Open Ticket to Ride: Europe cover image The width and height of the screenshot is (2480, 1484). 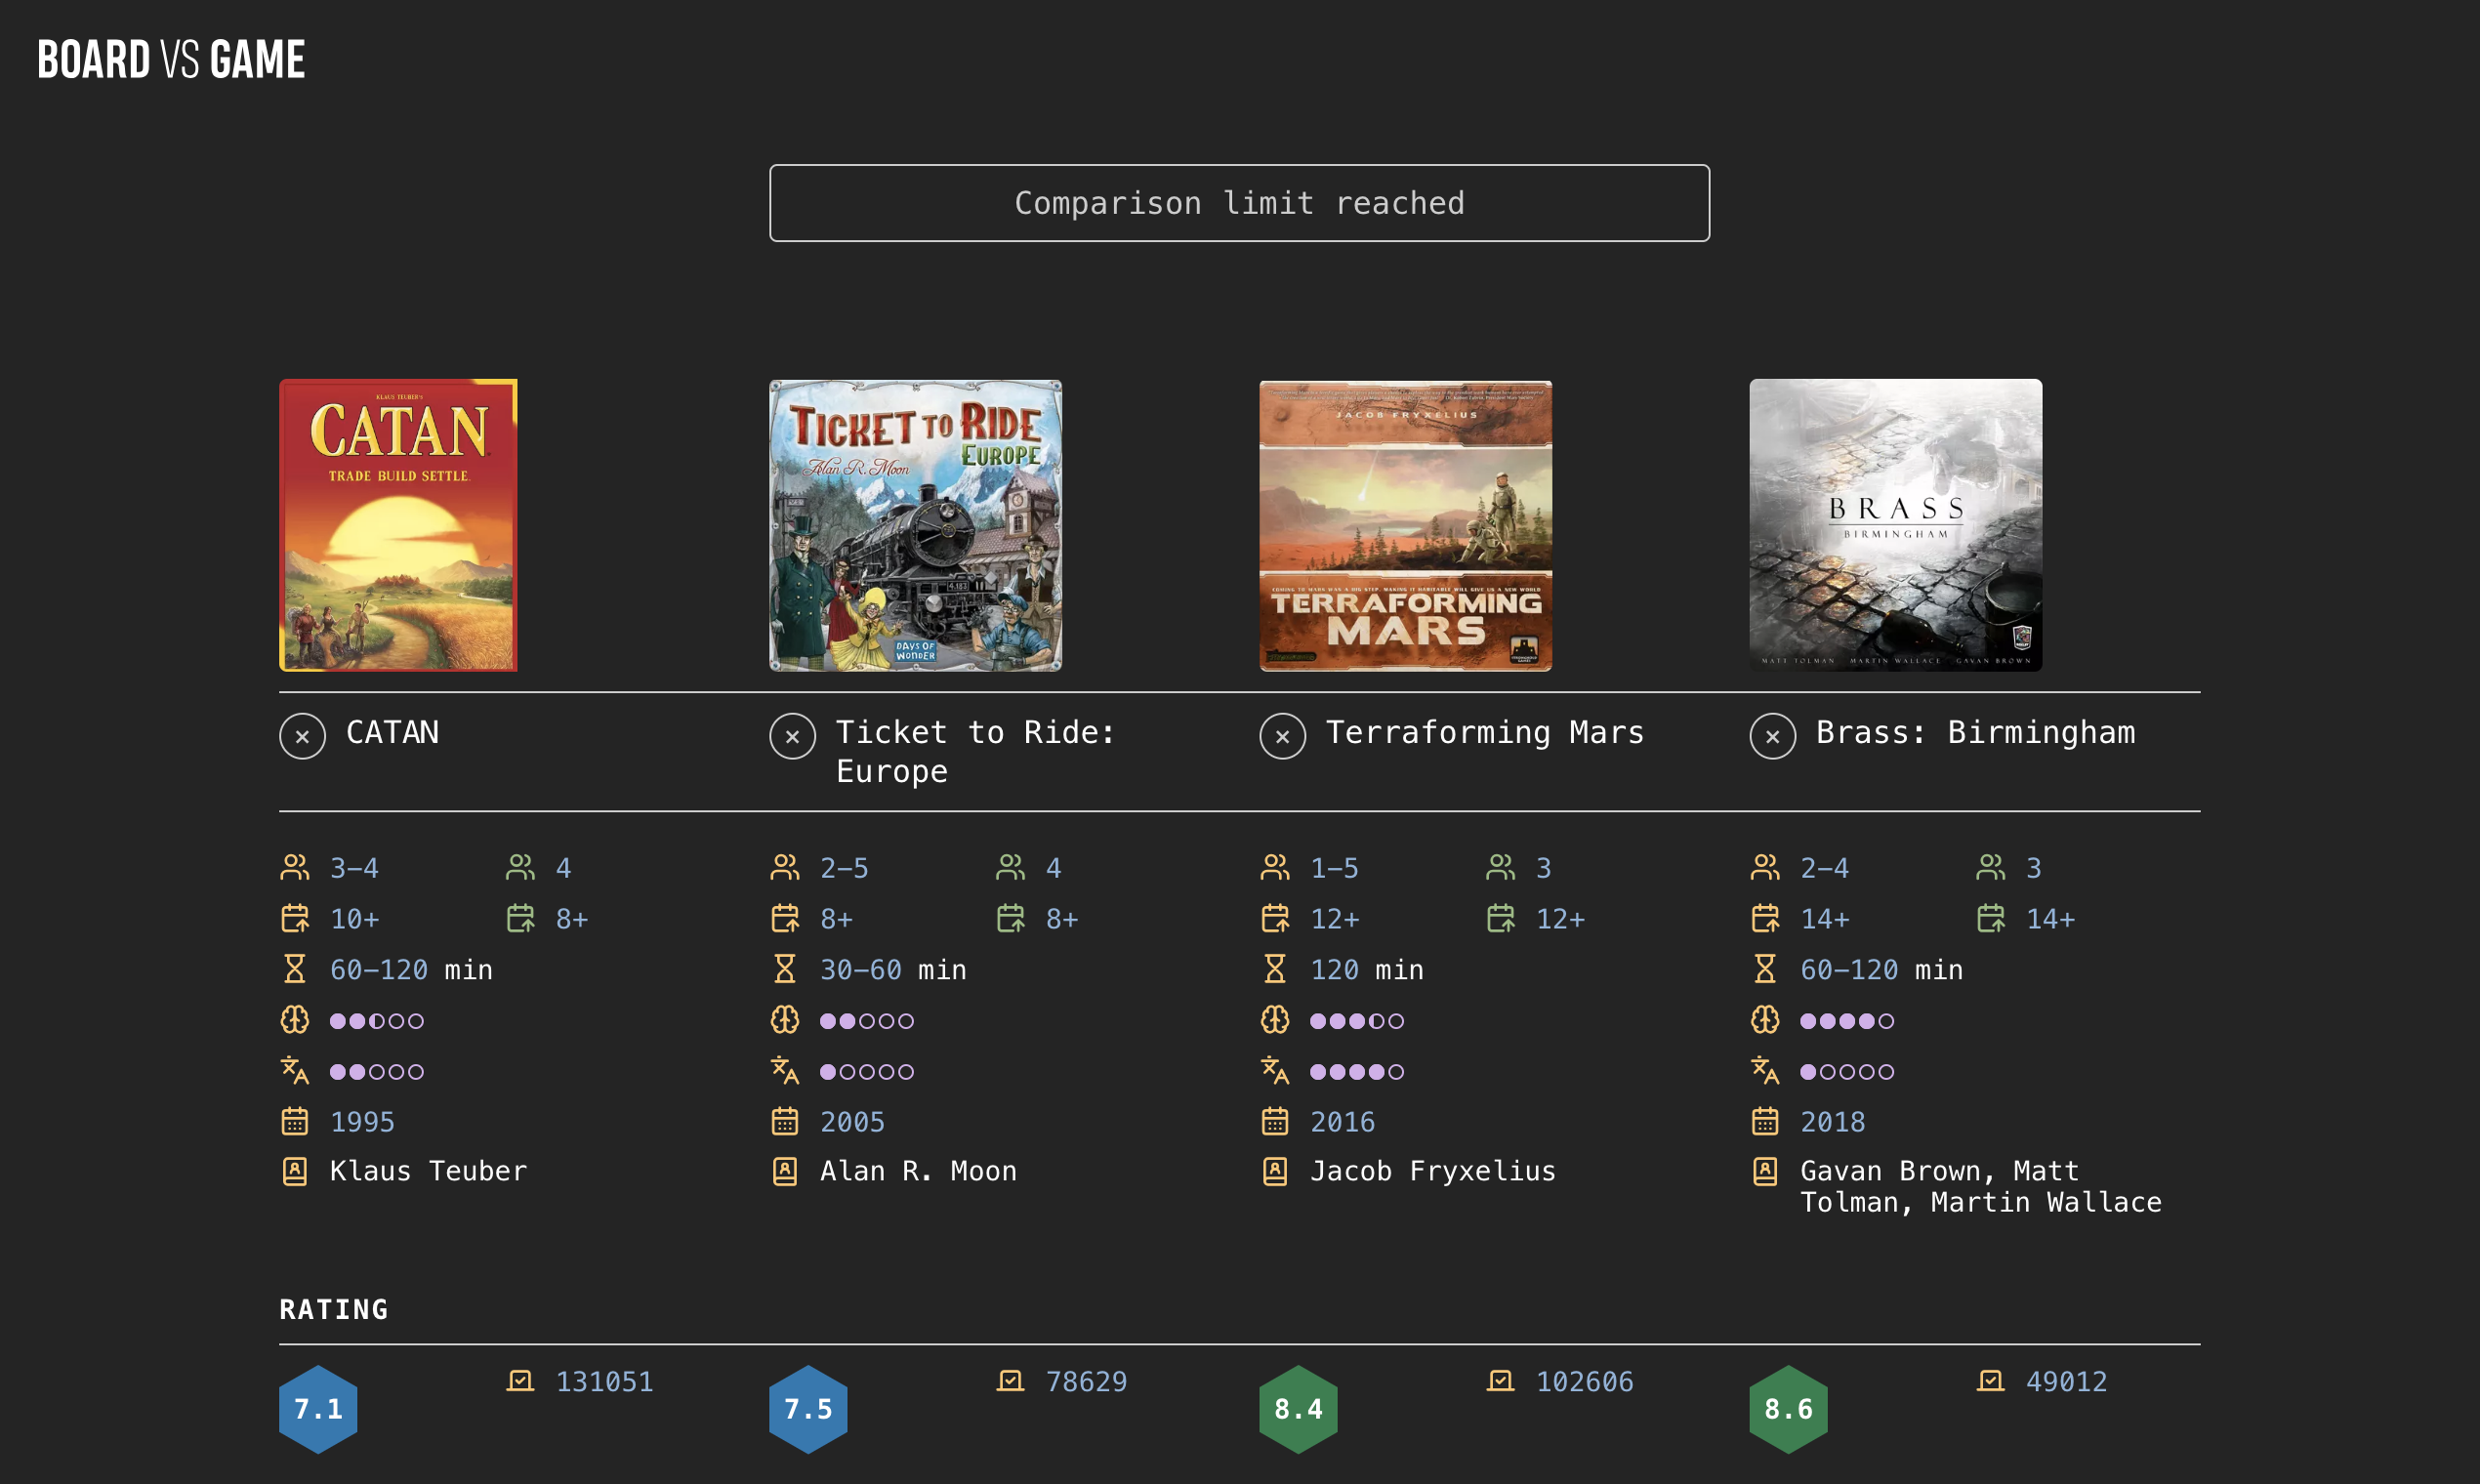pyautogui.click(x=915, y=525)
